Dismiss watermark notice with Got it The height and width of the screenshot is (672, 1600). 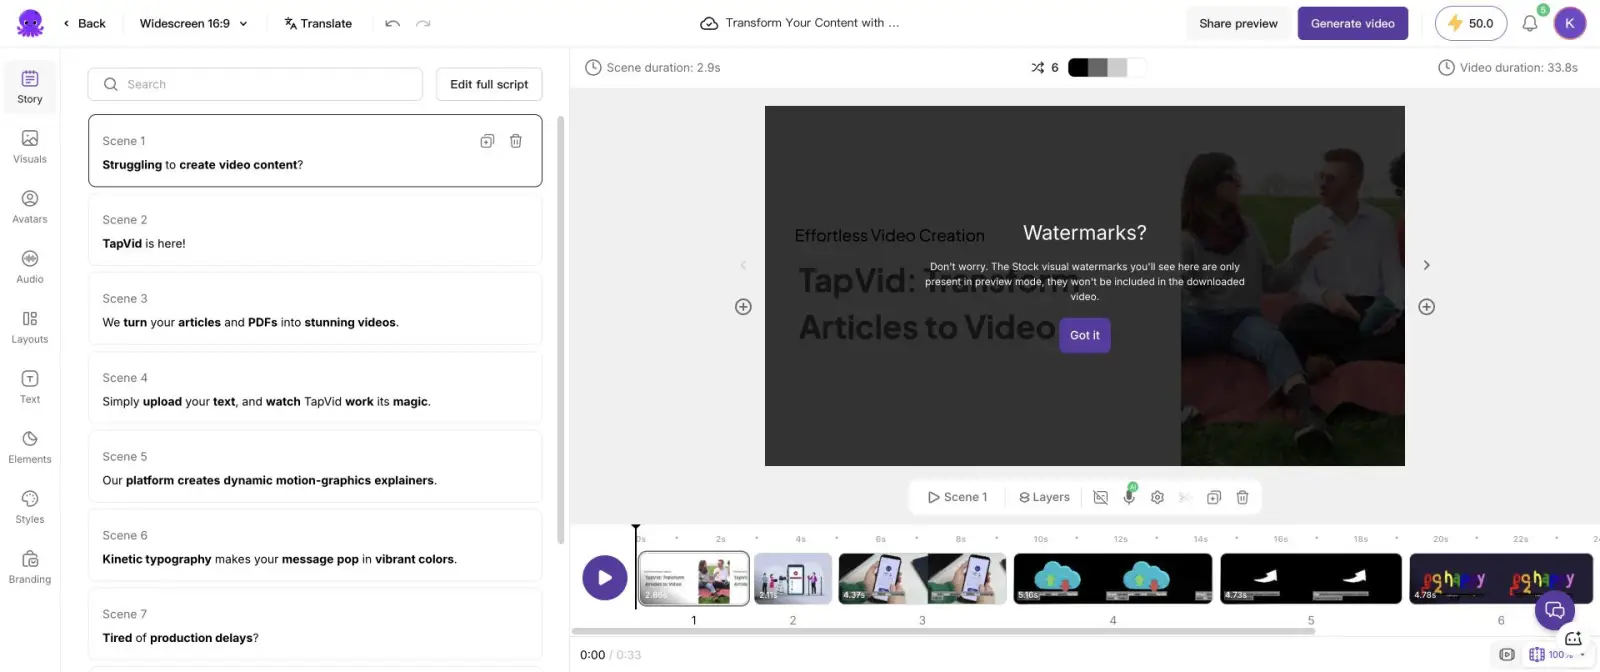[x=1085, y=335]
